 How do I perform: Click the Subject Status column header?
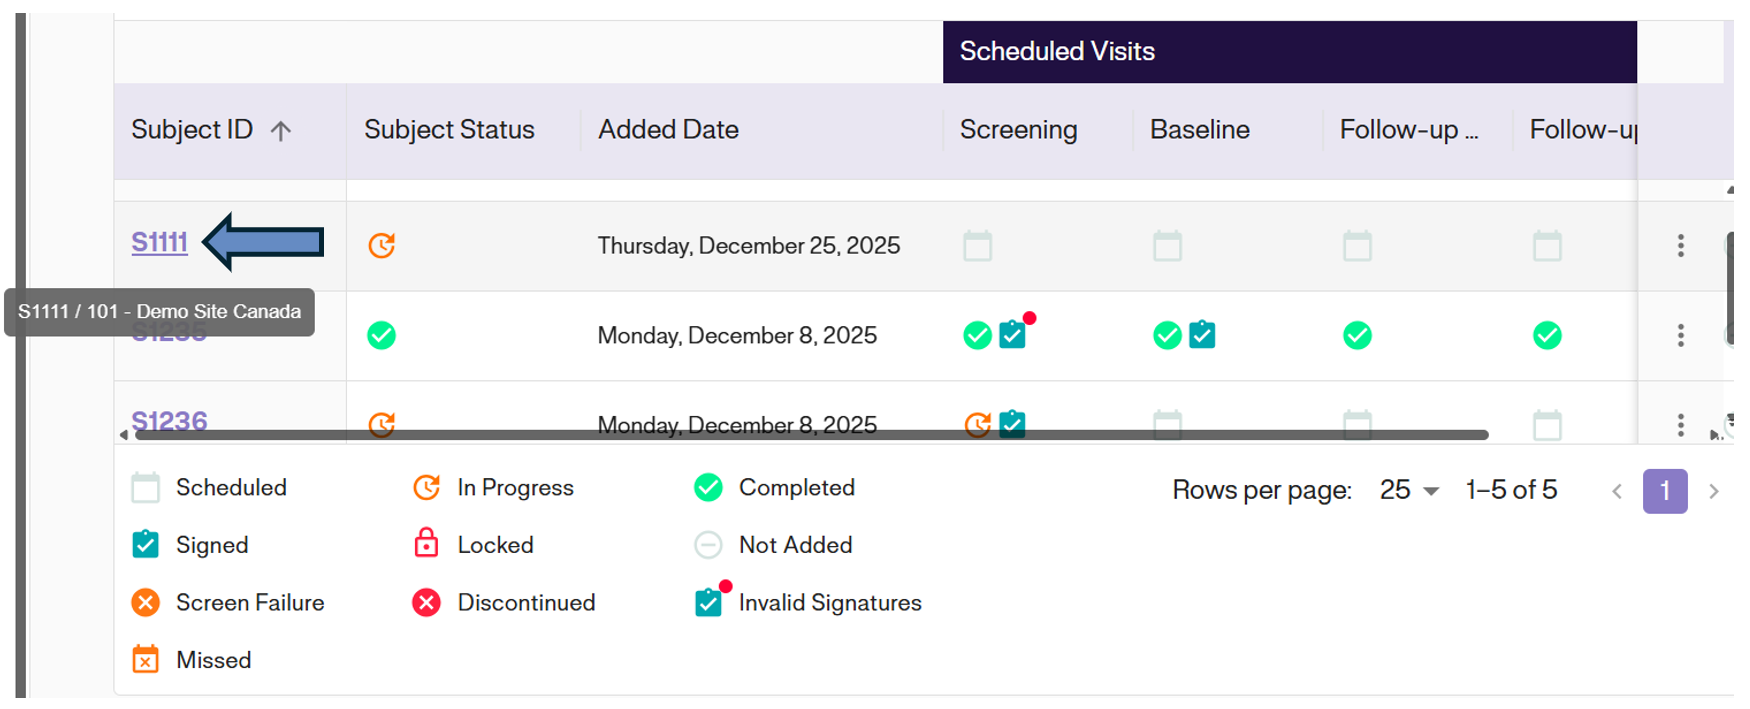pos(449,130)
